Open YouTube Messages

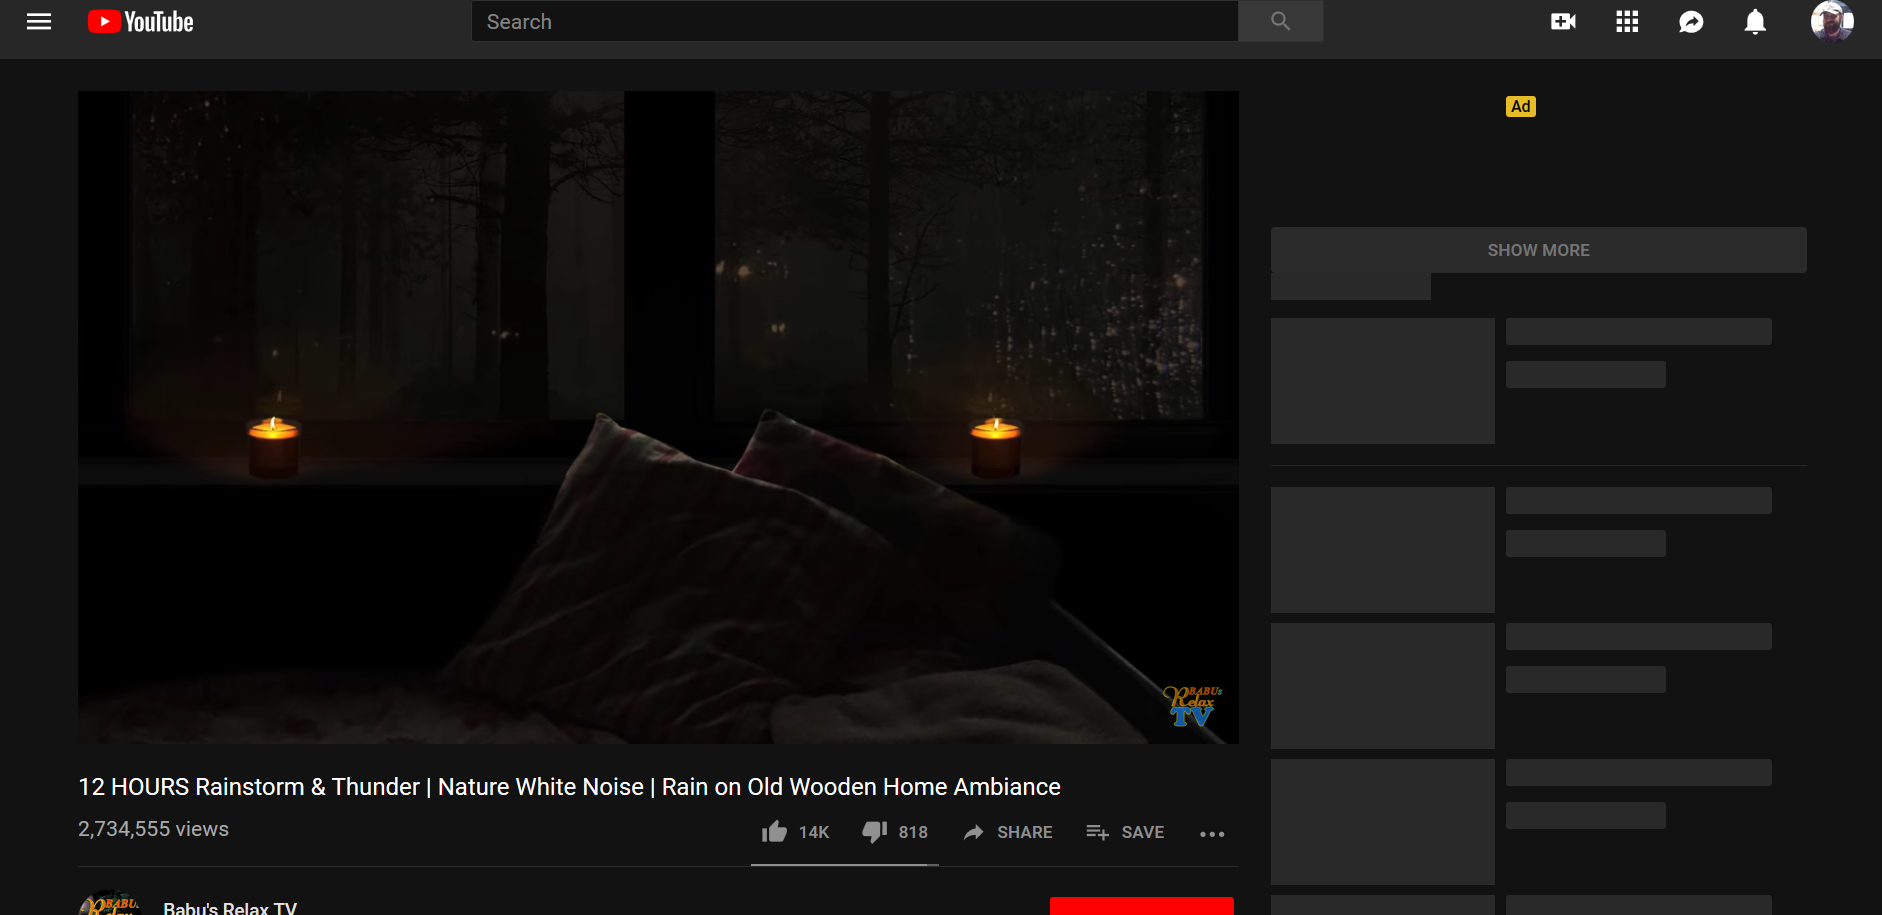[x=1691, y=21]
